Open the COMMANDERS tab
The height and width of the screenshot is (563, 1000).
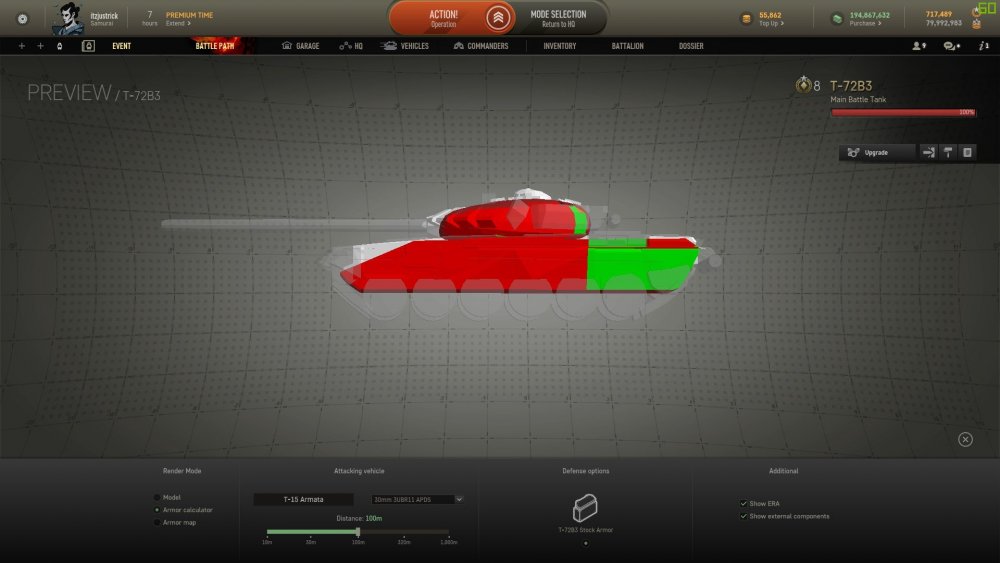[x=481, y=46]
